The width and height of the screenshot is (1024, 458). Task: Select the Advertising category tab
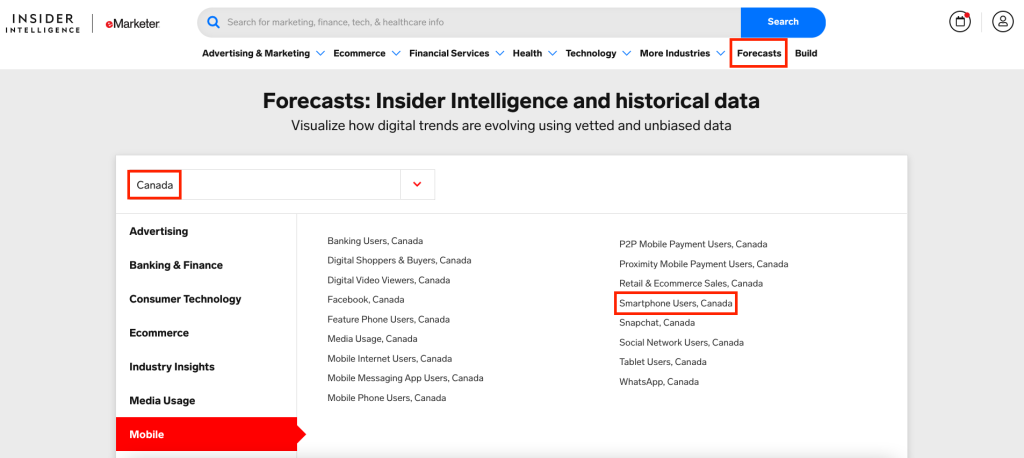(x=206, y=231)
